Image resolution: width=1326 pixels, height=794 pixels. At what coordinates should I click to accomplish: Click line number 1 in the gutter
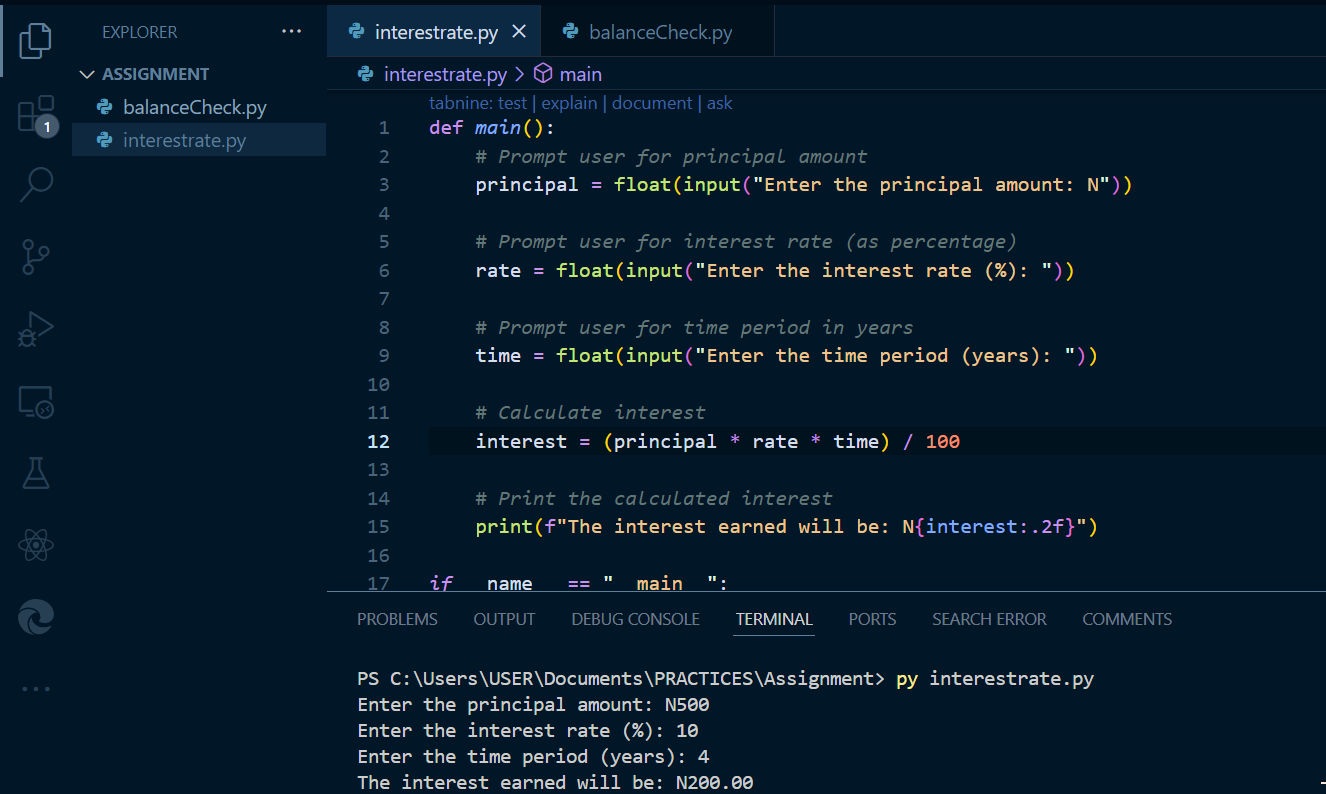[384, 128]
